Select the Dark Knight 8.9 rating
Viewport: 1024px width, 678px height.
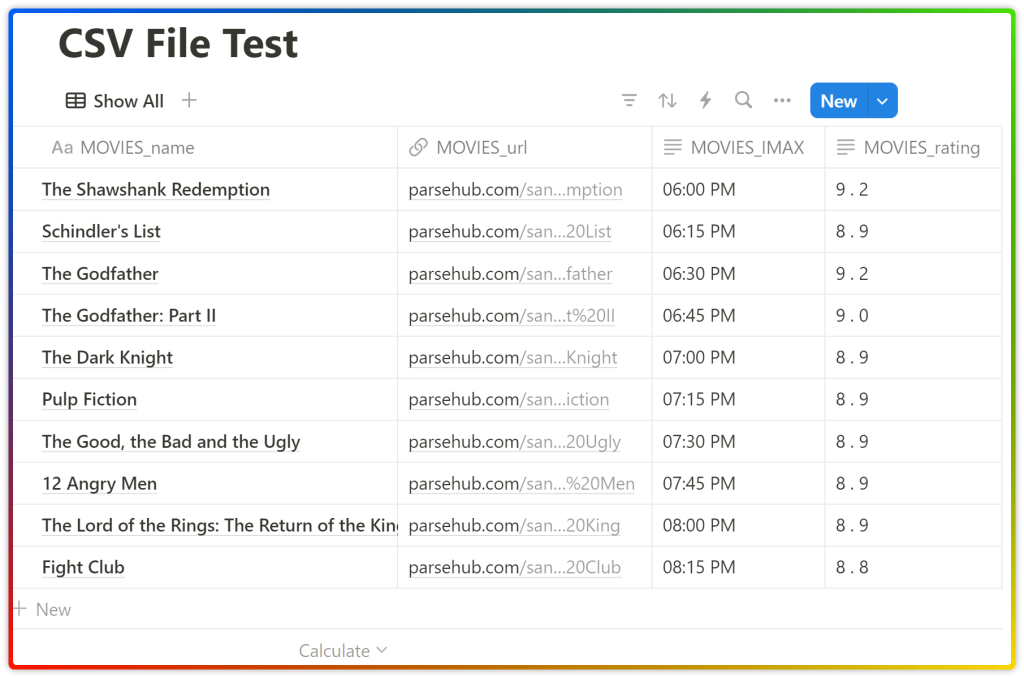pos(913,357)
